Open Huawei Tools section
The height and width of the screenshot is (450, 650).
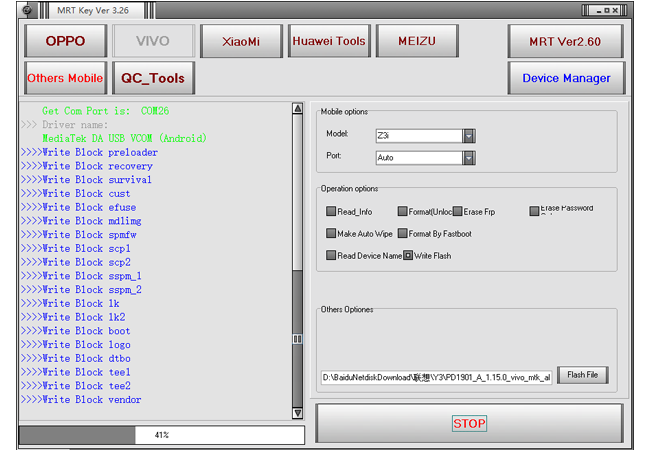[329, 41]
